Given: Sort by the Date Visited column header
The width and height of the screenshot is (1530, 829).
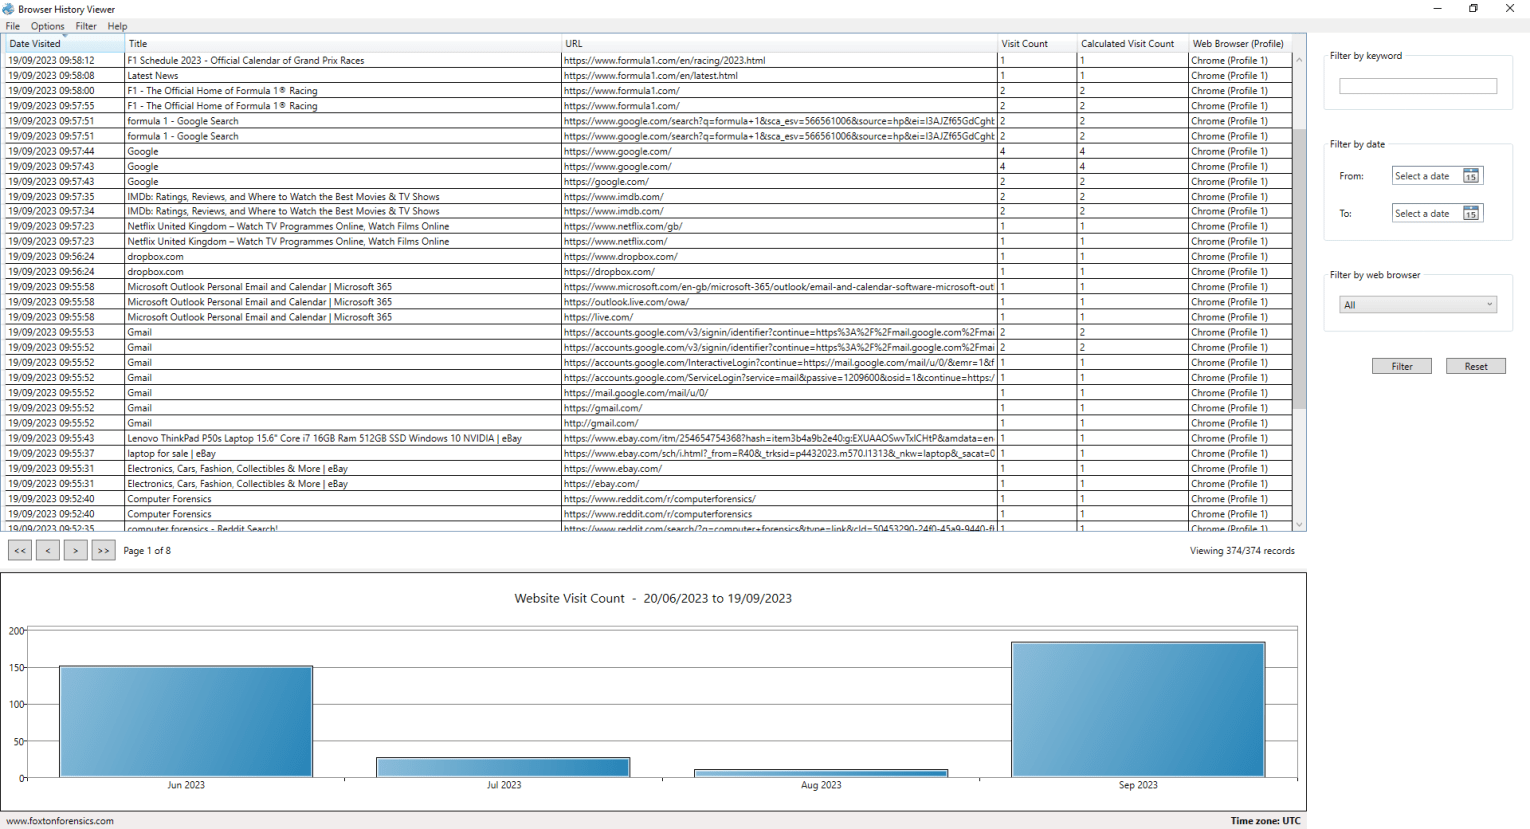Looking at the screenshot, I should coord(65,44).
